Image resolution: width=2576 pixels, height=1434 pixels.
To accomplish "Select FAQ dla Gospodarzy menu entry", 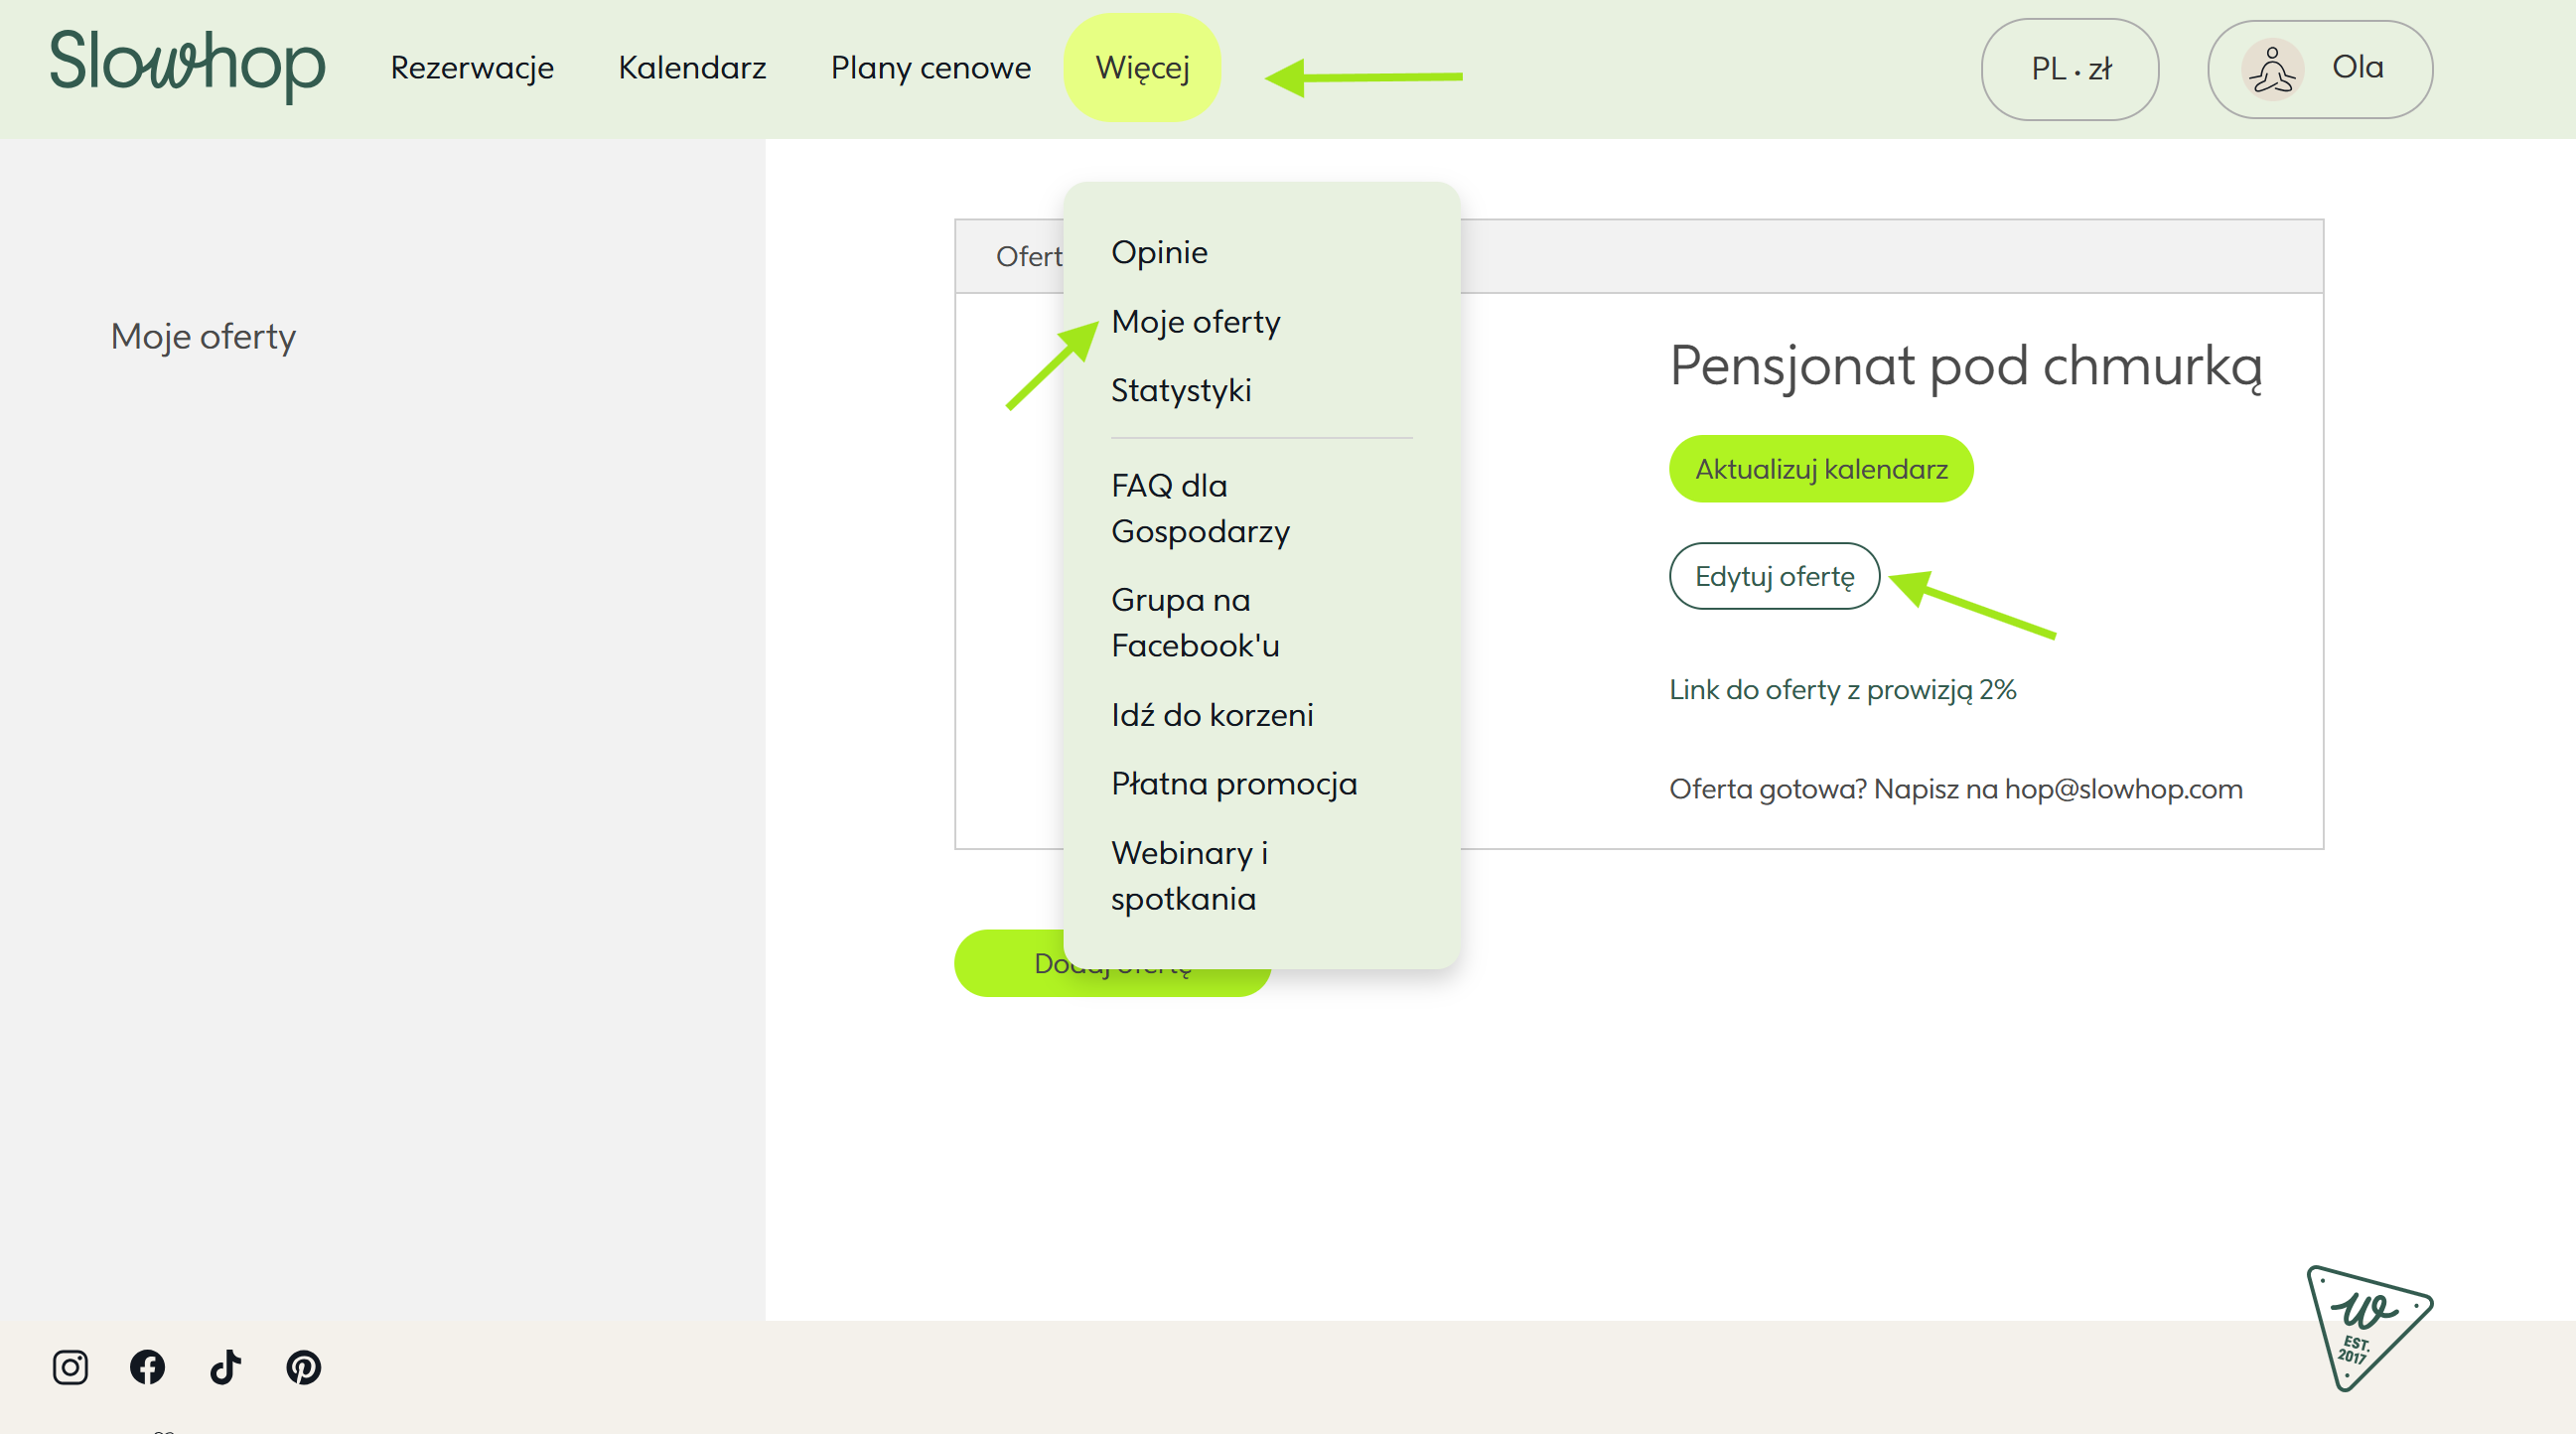I will coord(1199,508).
